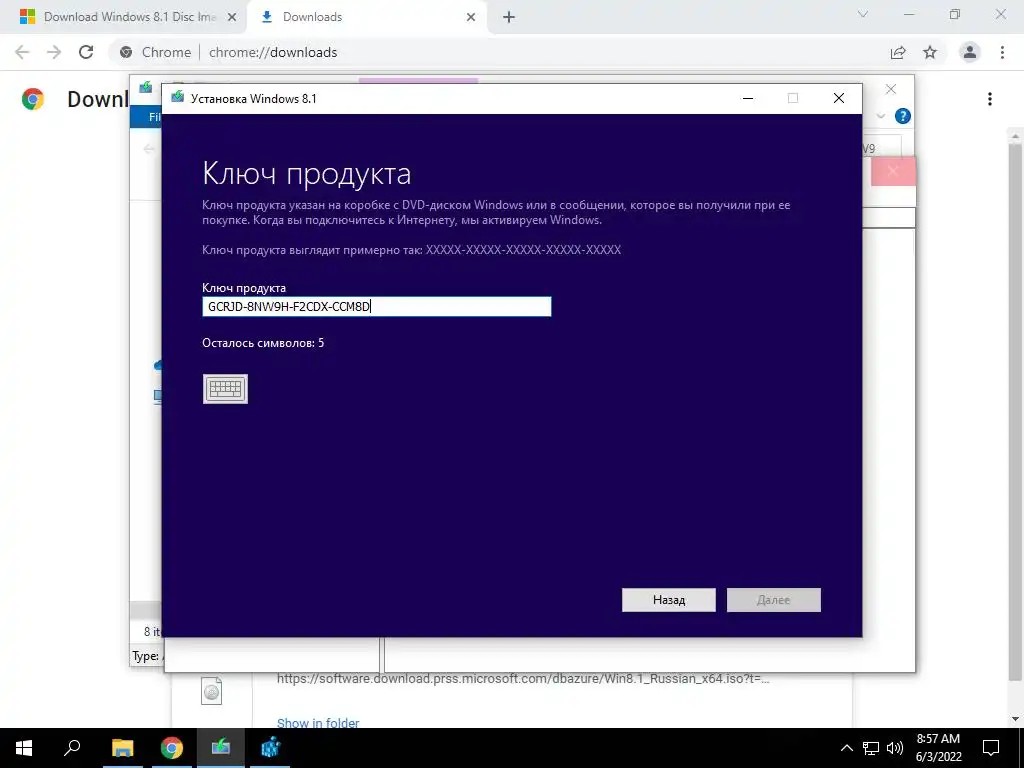Open the notification center icon

pyautogui.click(x=991, y=748)
